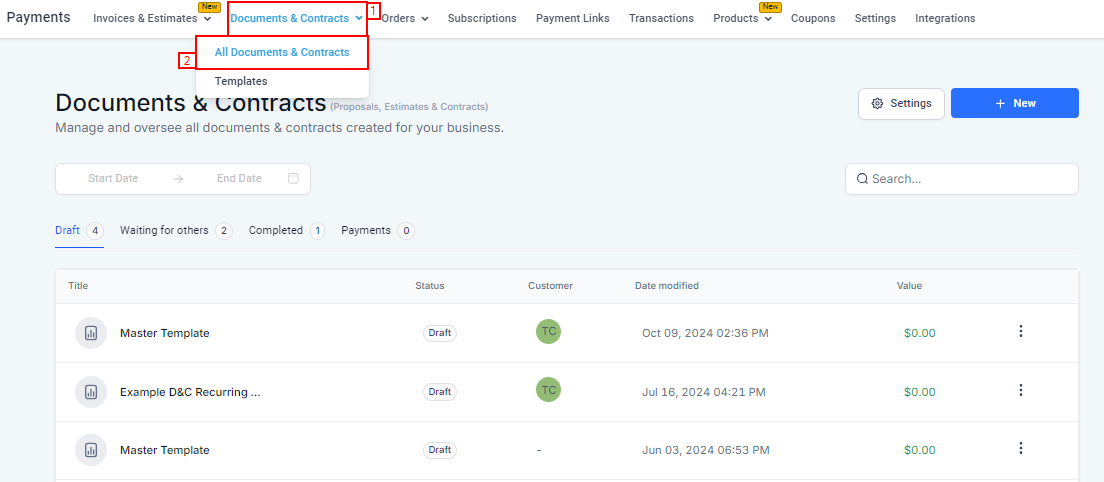Open document icon for Jun 03 Master Template
1104x482 pixels.
click(91, 450)
